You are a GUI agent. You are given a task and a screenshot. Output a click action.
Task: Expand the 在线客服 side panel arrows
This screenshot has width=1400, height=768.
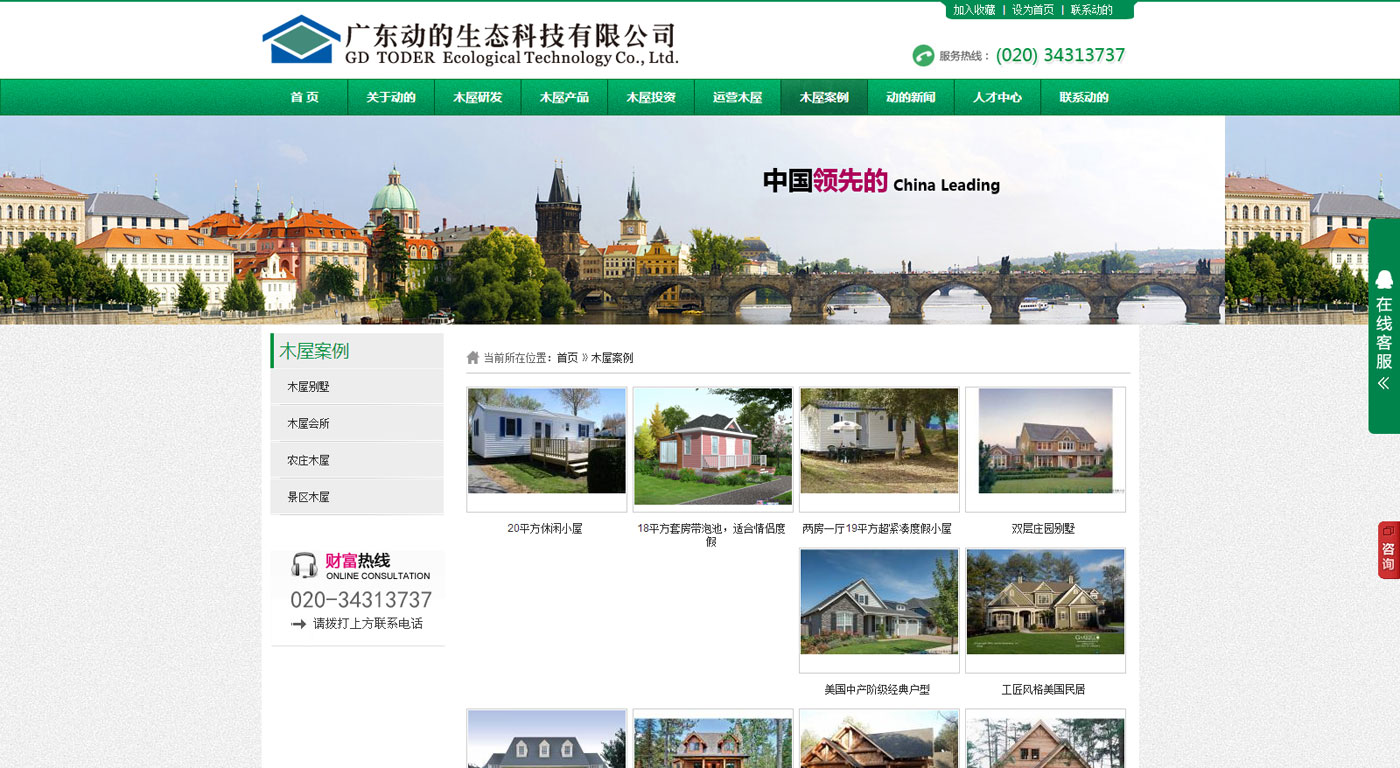tap(1384, 383)
